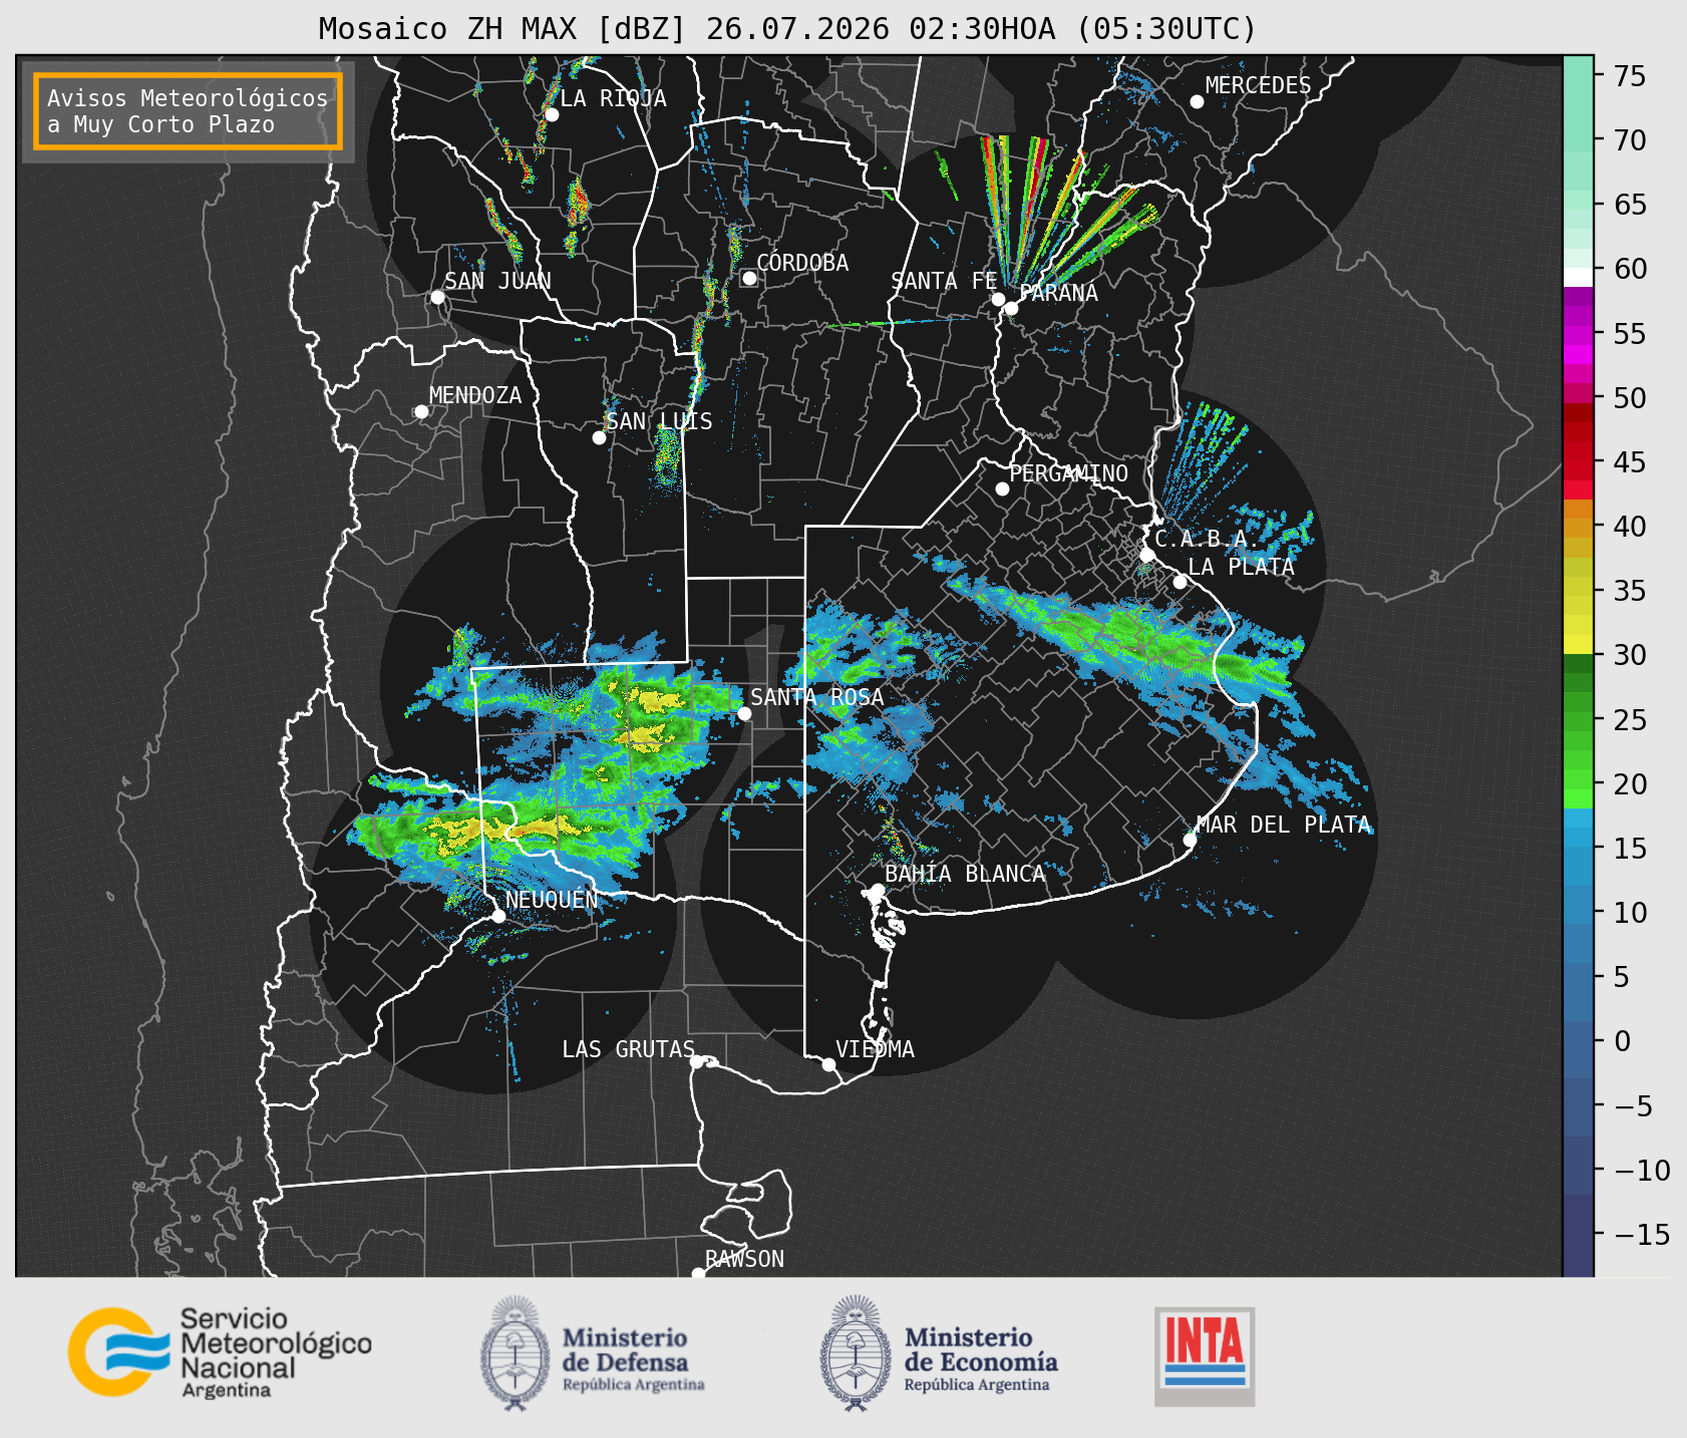Click the Viedma city marker
Screen dimensions: 1687x1438
tap(828, 1064)
